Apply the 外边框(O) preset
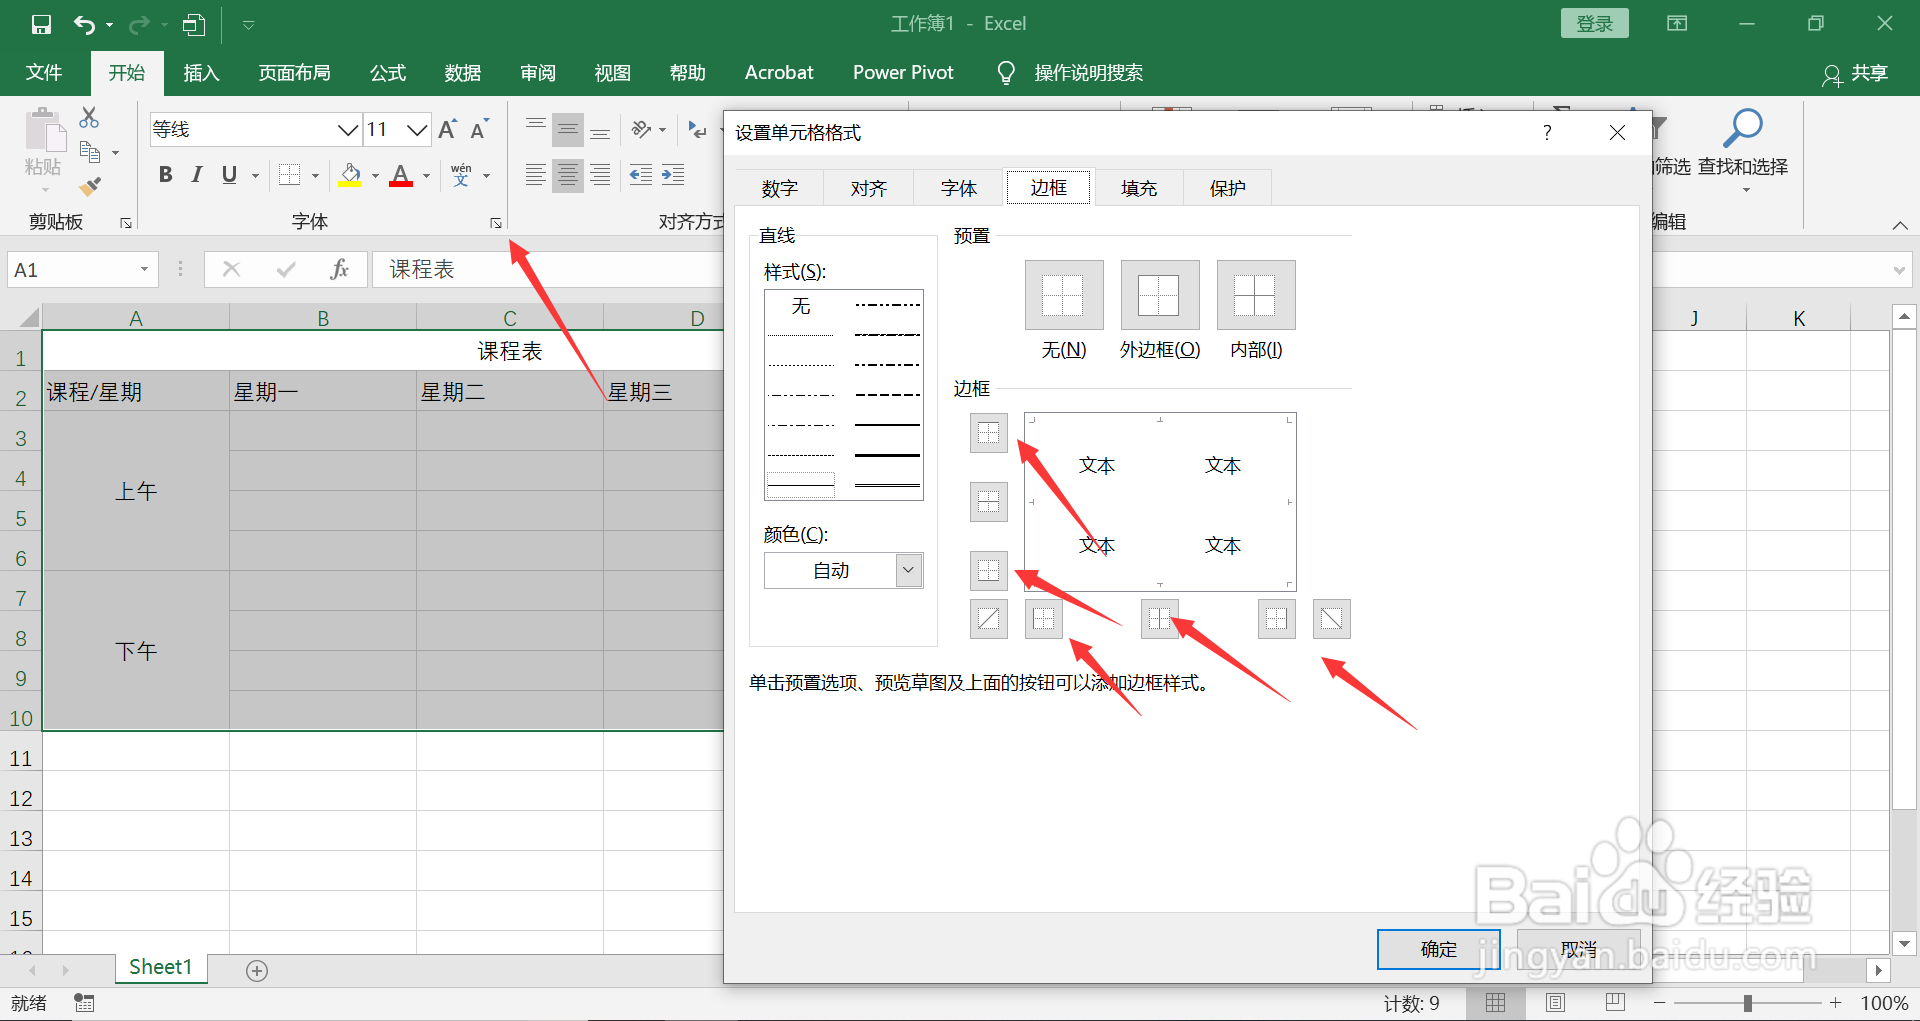The width and height of the screenshot is (1920, 1021). (1160, 295)
